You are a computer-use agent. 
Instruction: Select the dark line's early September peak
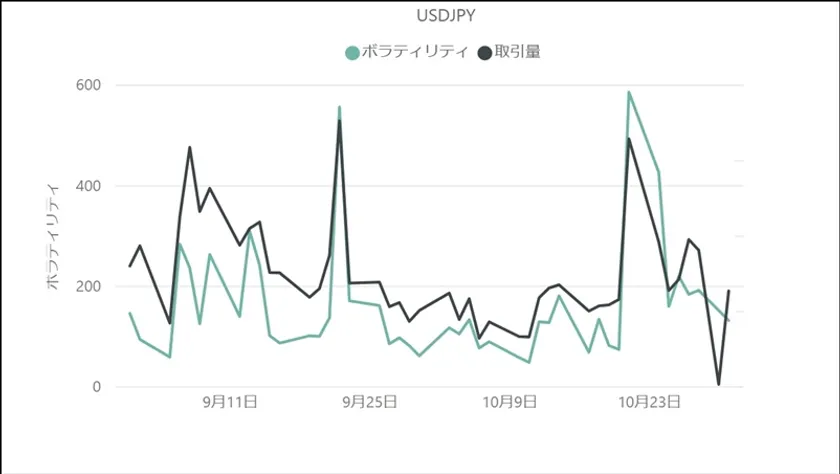pos(189,148)
